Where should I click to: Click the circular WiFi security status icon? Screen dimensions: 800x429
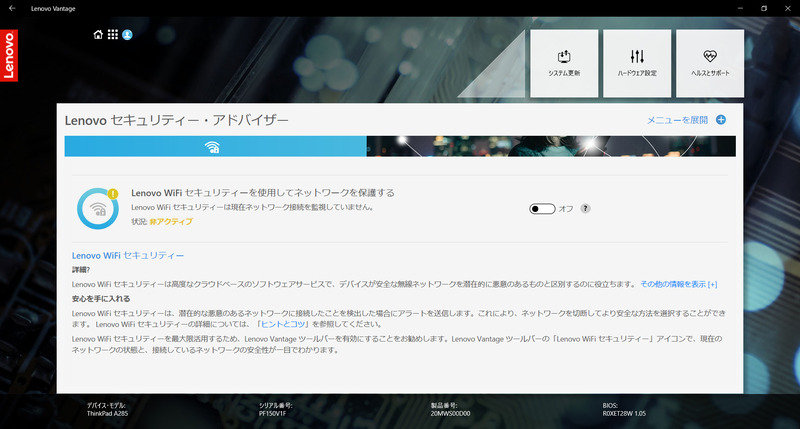[x=97, y=209]
